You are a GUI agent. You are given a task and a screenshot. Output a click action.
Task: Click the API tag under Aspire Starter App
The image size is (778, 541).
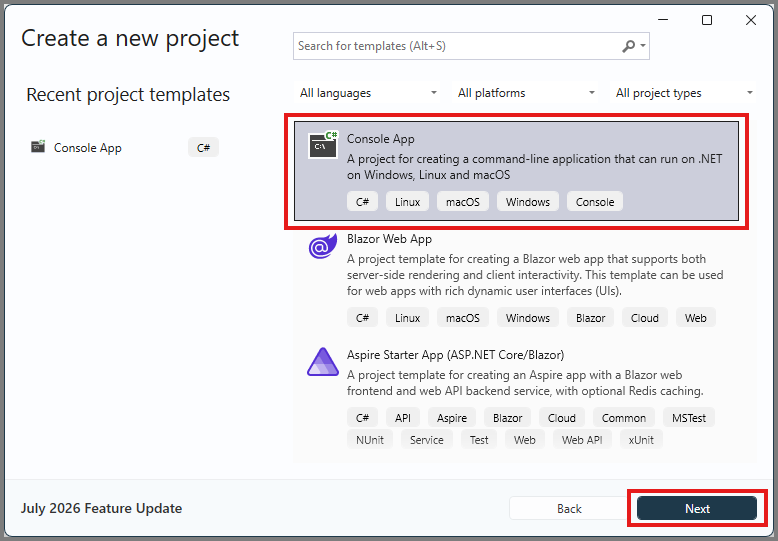[x=403, y=418]
